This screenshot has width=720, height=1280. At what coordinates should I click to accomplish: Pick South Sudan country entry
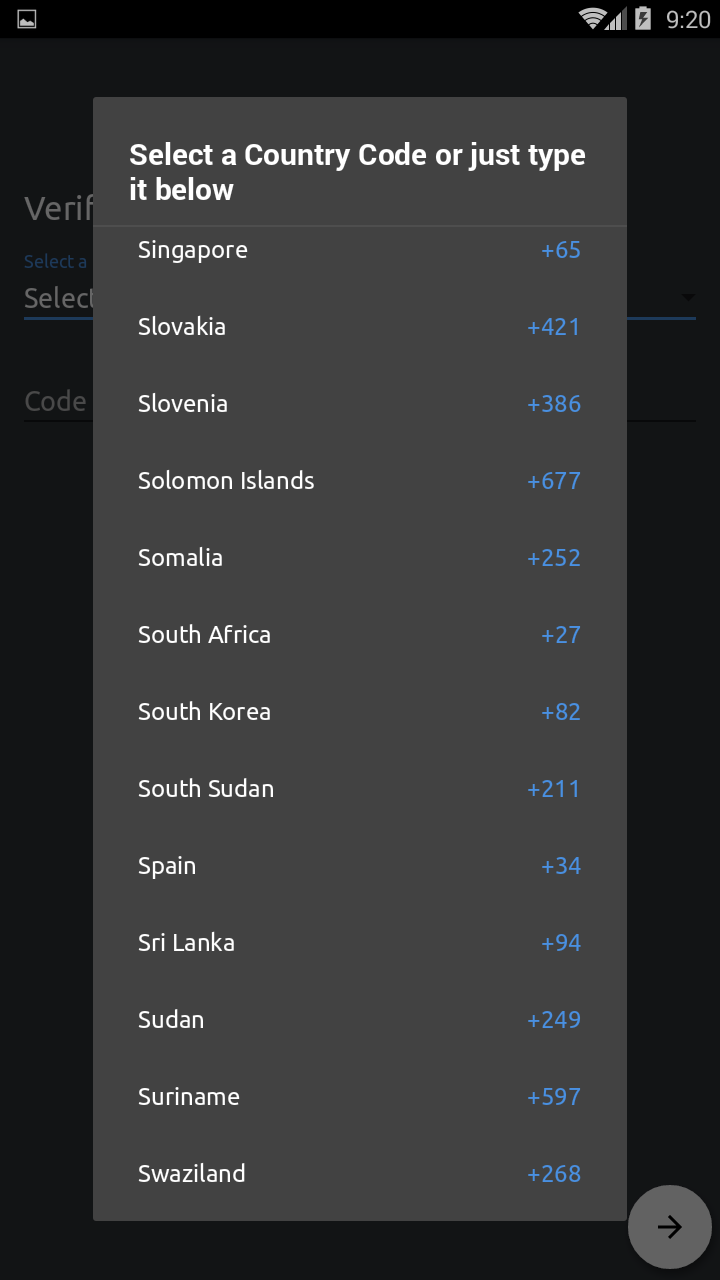tap(360, 788)
